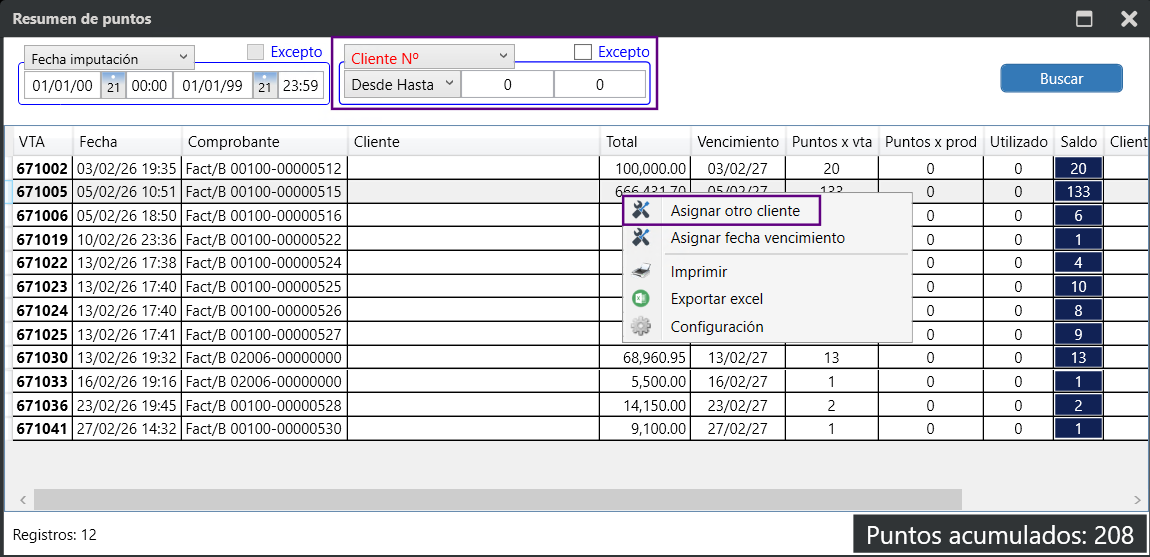Click the horizontal scrollbar under the grid
The image size is (1150, 557).
point(497,499)
